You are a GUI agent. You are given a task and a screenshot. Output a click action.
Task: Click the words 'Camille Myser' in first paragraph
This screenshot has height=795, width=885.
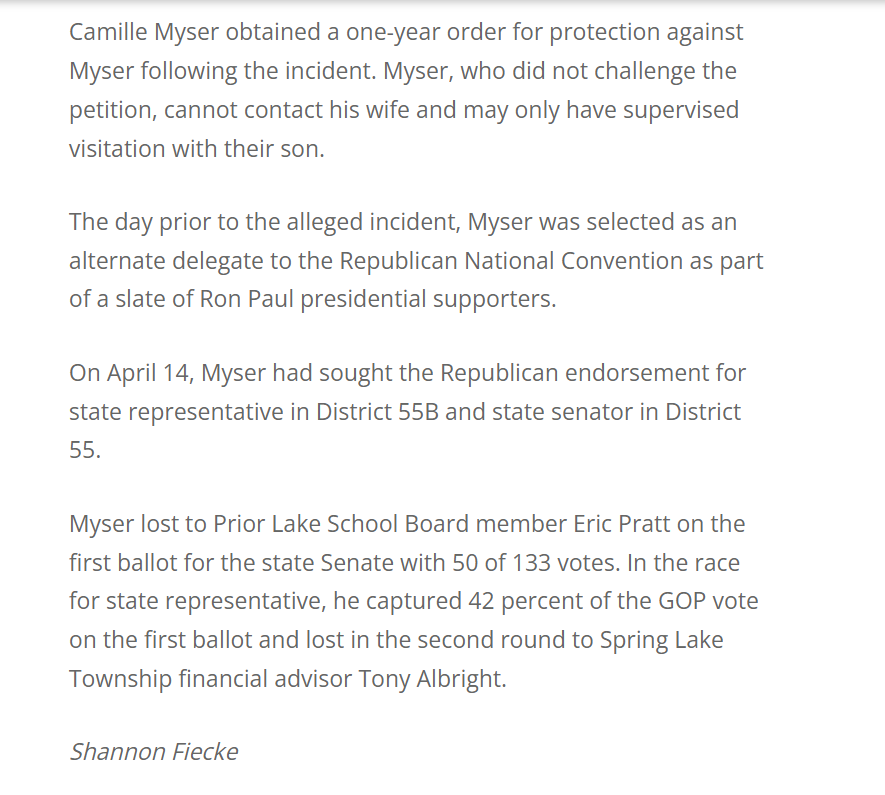pyautogui.click(x=144, y=32)
